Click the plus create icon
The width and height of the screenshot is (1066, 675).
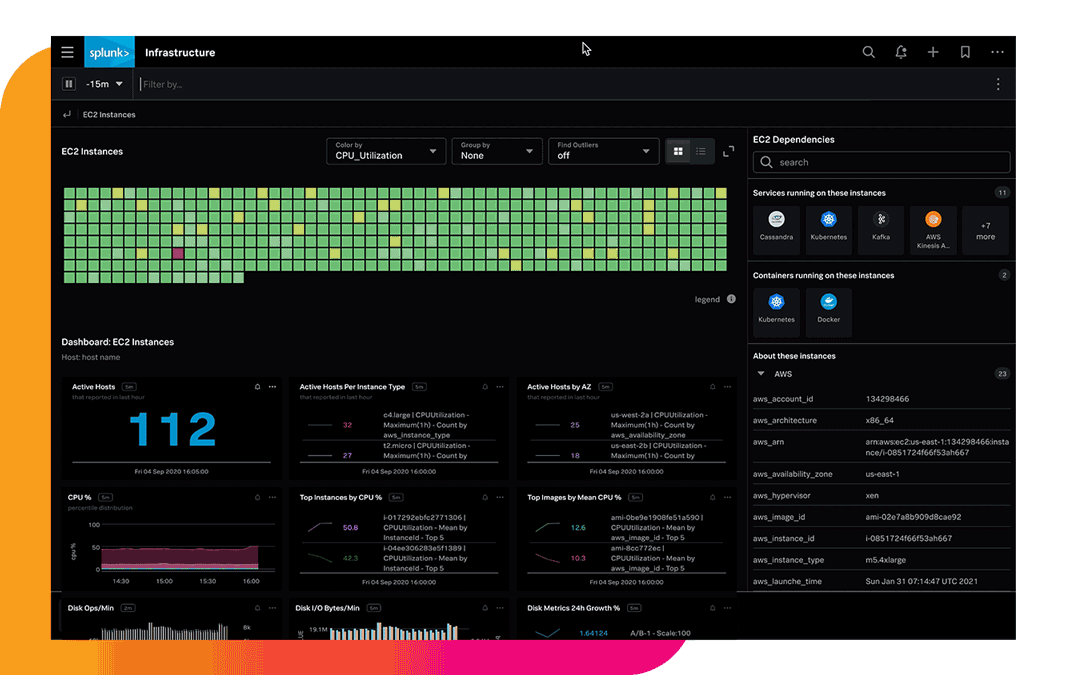[x=933, y=52]
